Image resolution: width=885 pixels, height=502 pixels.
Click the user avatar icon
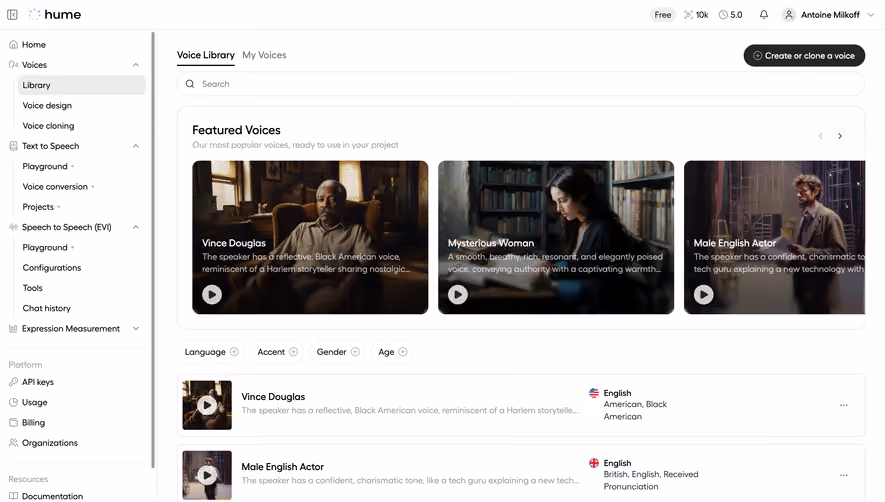click(789, 15)
